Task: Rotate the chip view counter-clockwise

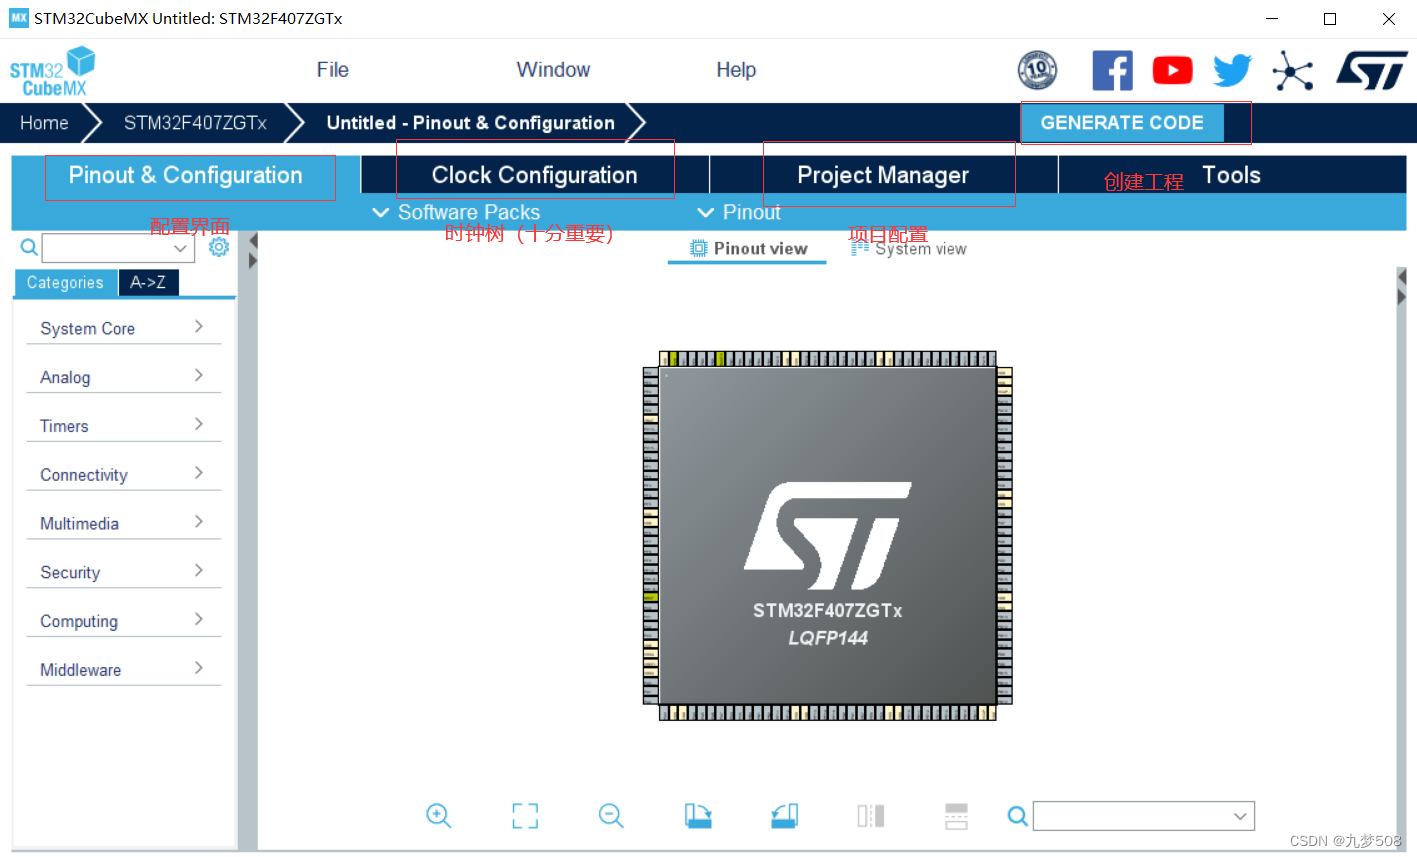Action: tap(785, 816)
